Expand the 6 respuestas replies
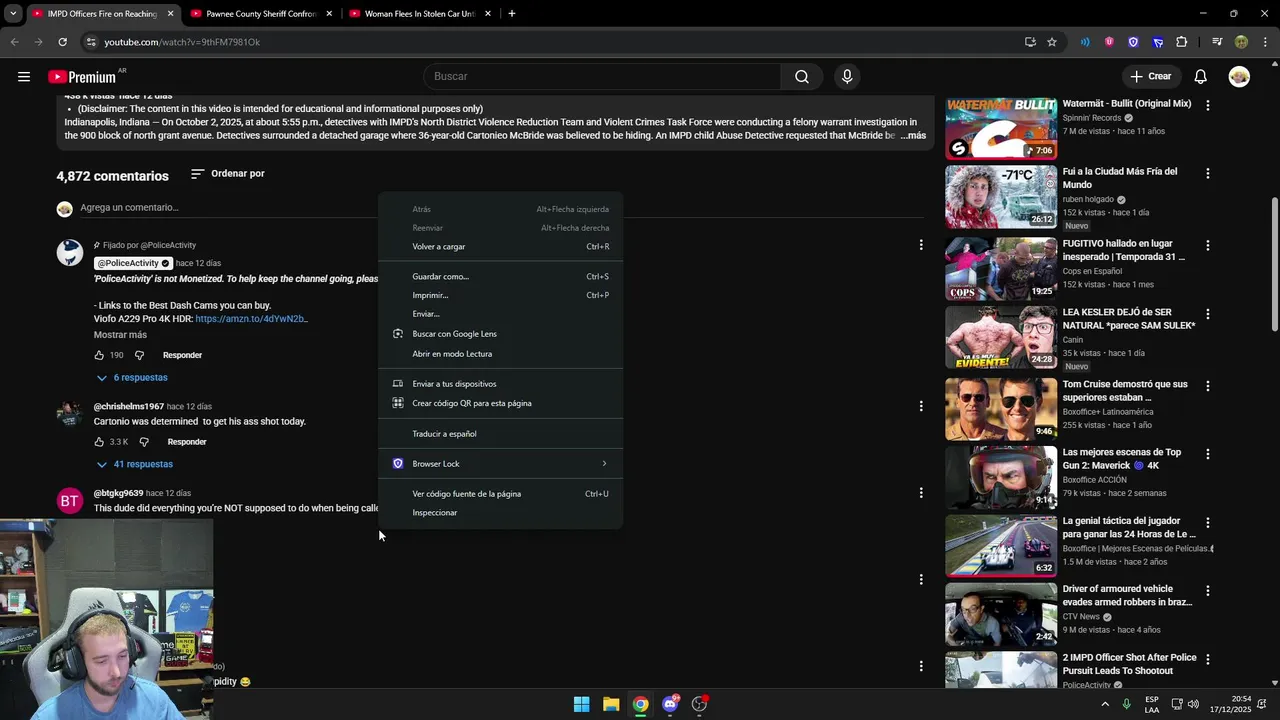Image resolution: width=1280 pixels, height=720 pixels. tap(132, 378)
